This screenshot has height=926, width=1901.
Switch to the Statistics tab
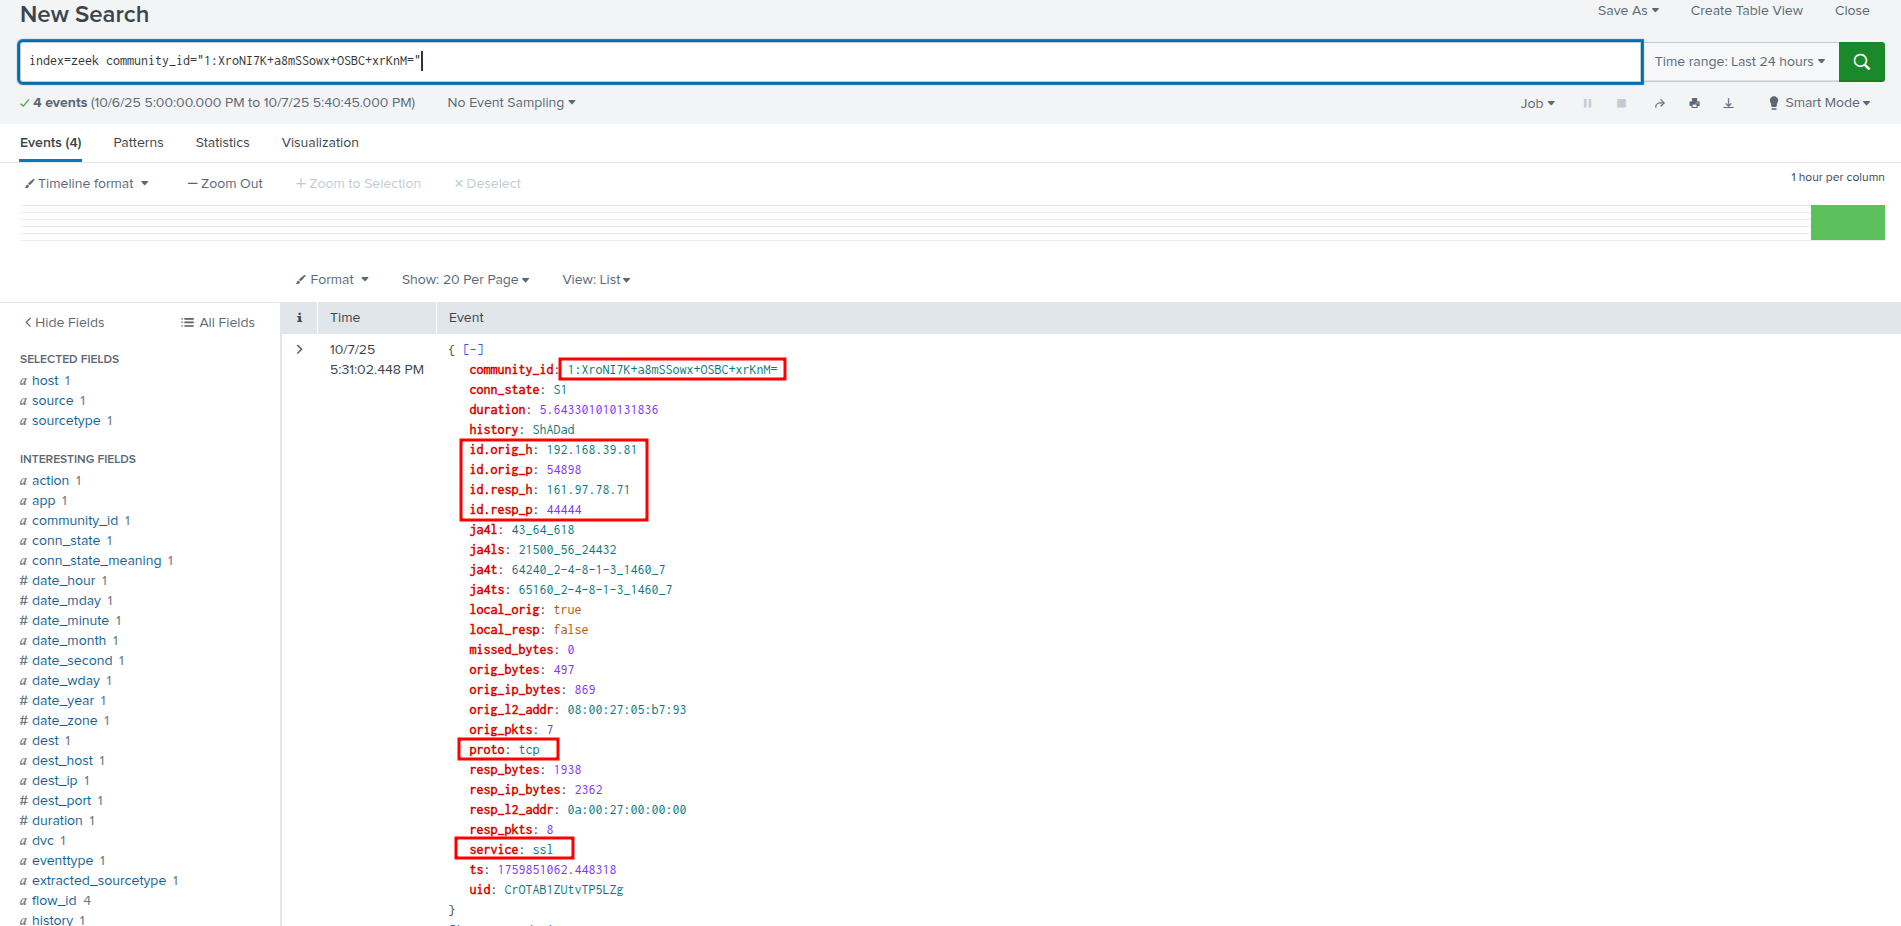pos(222,143)
